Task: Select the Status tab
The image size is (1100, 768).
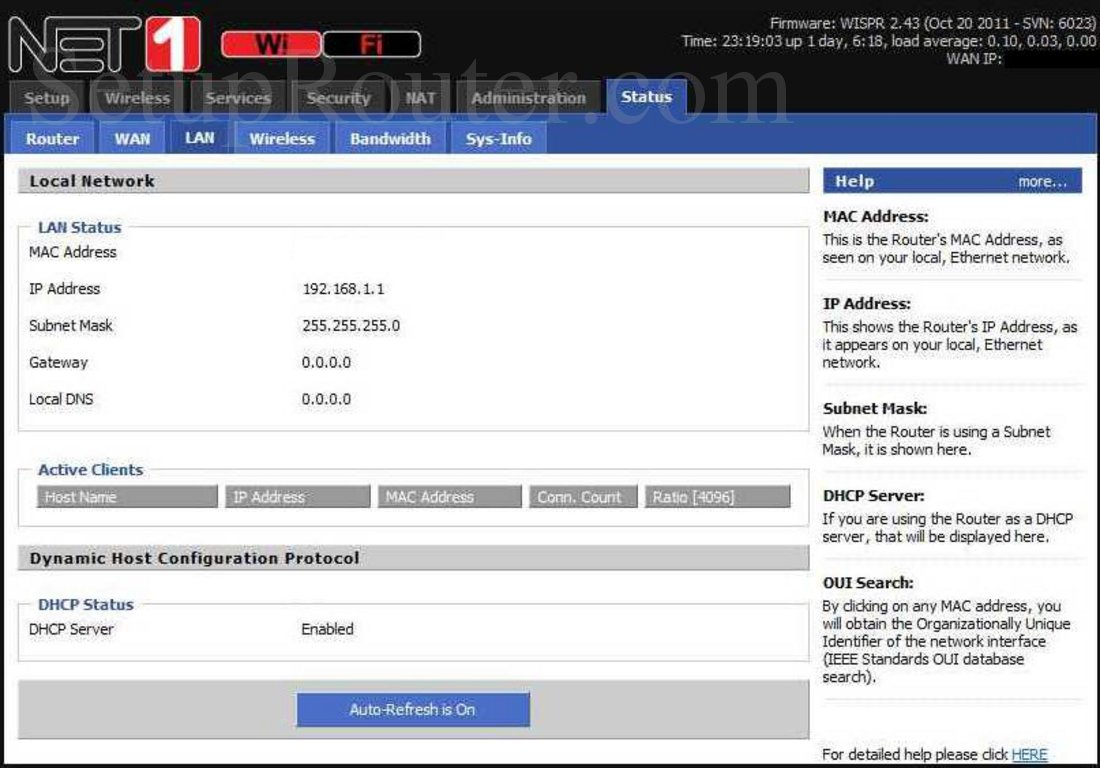Action: tap(646, 97)
